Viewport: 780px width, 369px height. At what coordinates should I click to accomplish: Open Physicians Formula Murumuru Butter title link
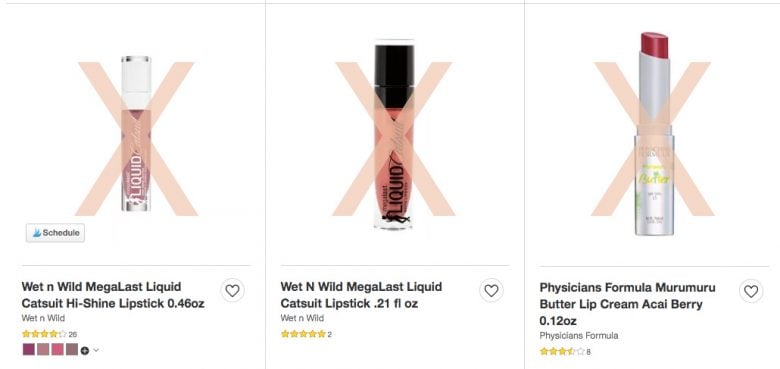[x=627, y=304]
